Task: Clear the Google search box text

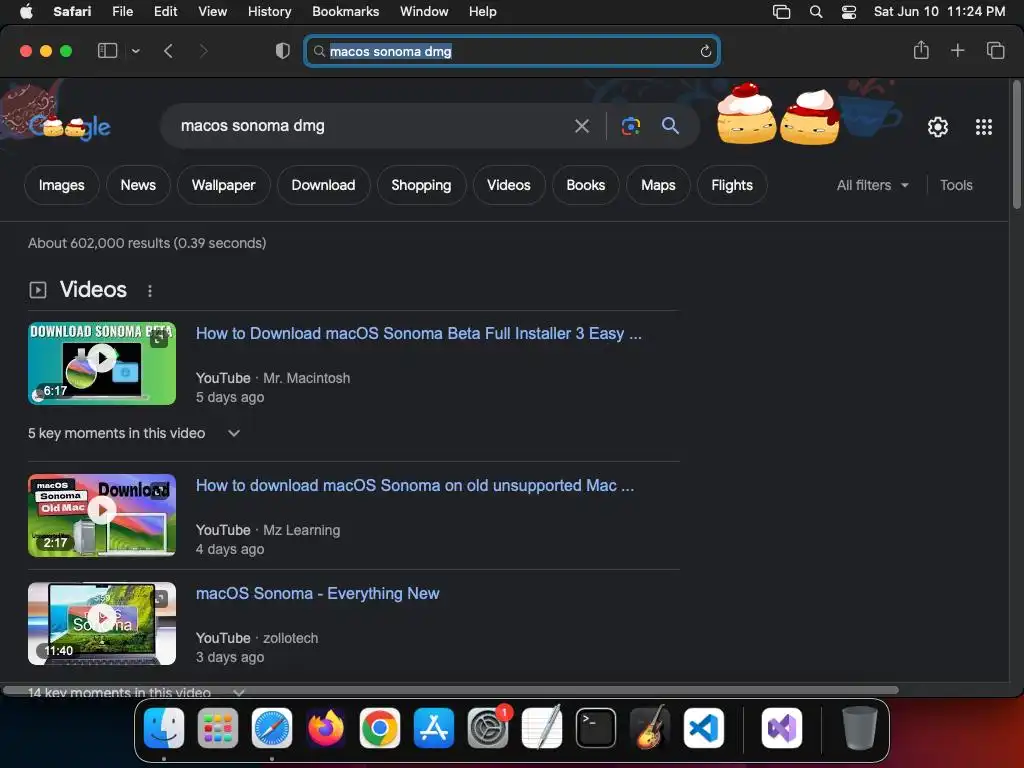Action: tap(581, 126)
